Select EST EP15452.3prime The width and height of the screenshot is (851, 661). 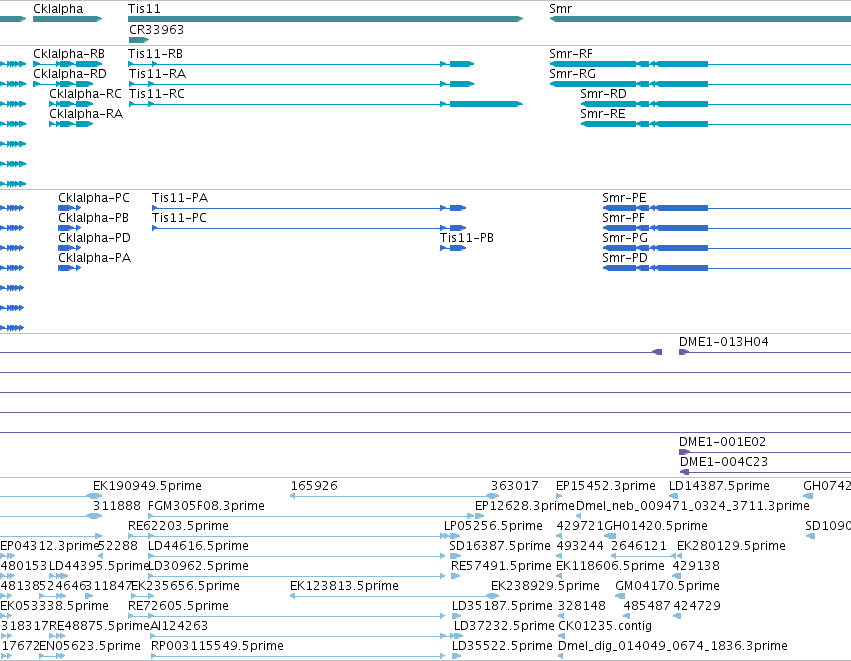[x=606, y=486]
